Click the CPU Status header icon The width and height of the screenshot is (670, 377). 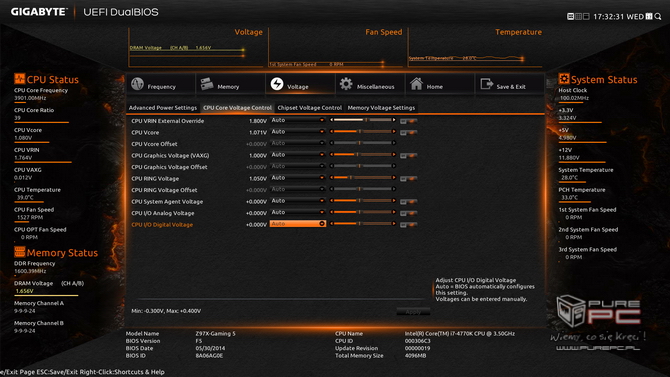pyautogui.click(x=19, y=79)
